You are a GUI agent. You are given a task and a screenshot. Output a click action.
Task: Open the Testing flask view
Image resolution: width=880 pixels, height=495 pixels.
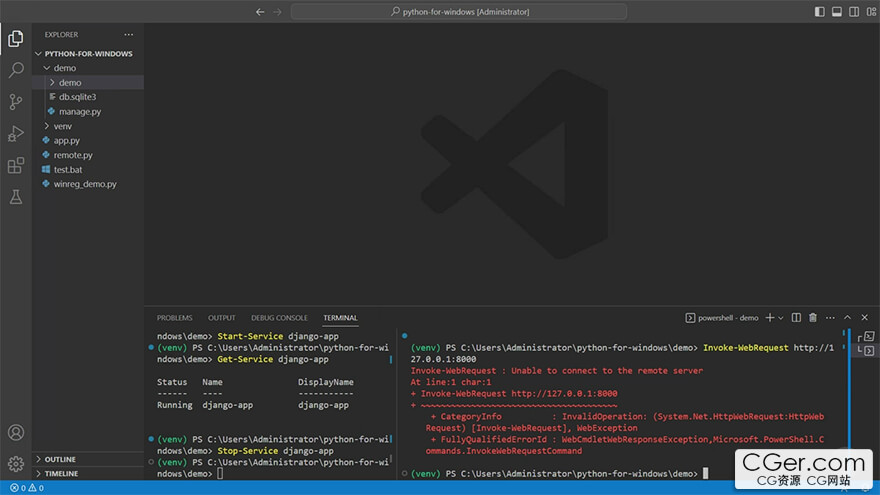16,197
